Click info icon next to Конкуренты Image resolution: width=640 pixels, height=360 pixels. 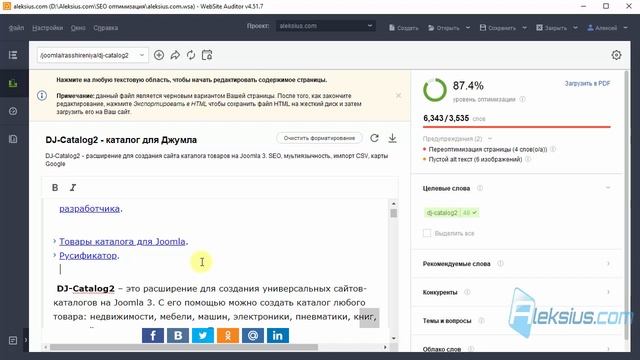(x=467, y=292)
